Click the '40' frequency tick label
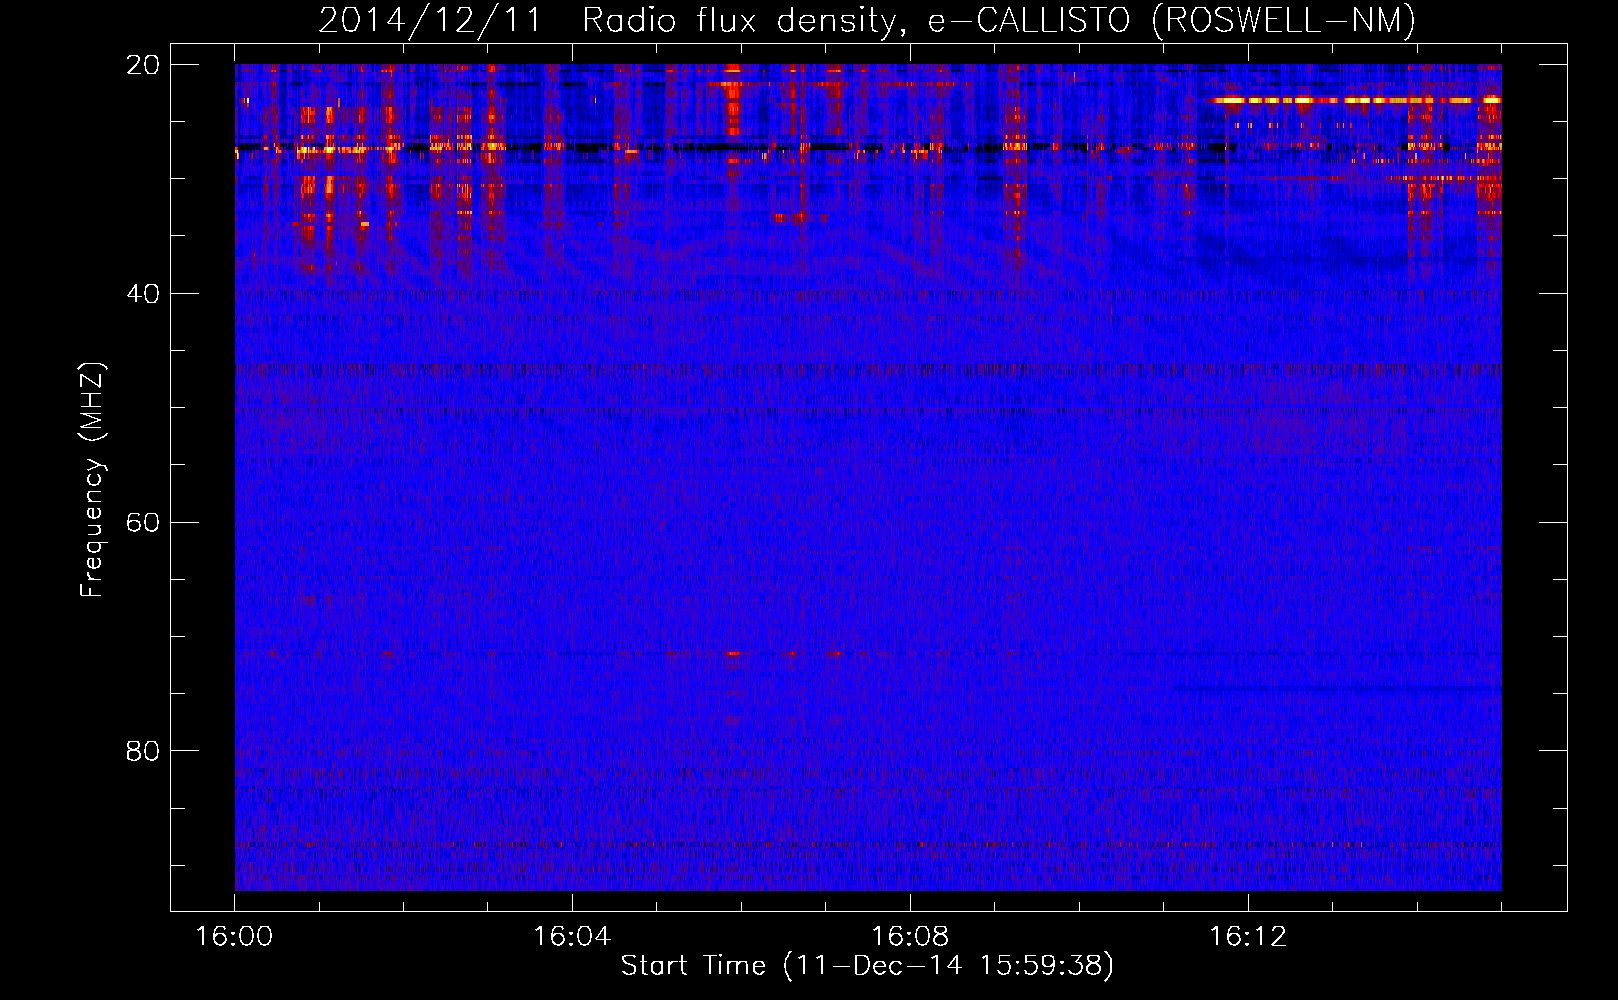The width and height of the screenshot is (1618, 1000). click(143, 294)
